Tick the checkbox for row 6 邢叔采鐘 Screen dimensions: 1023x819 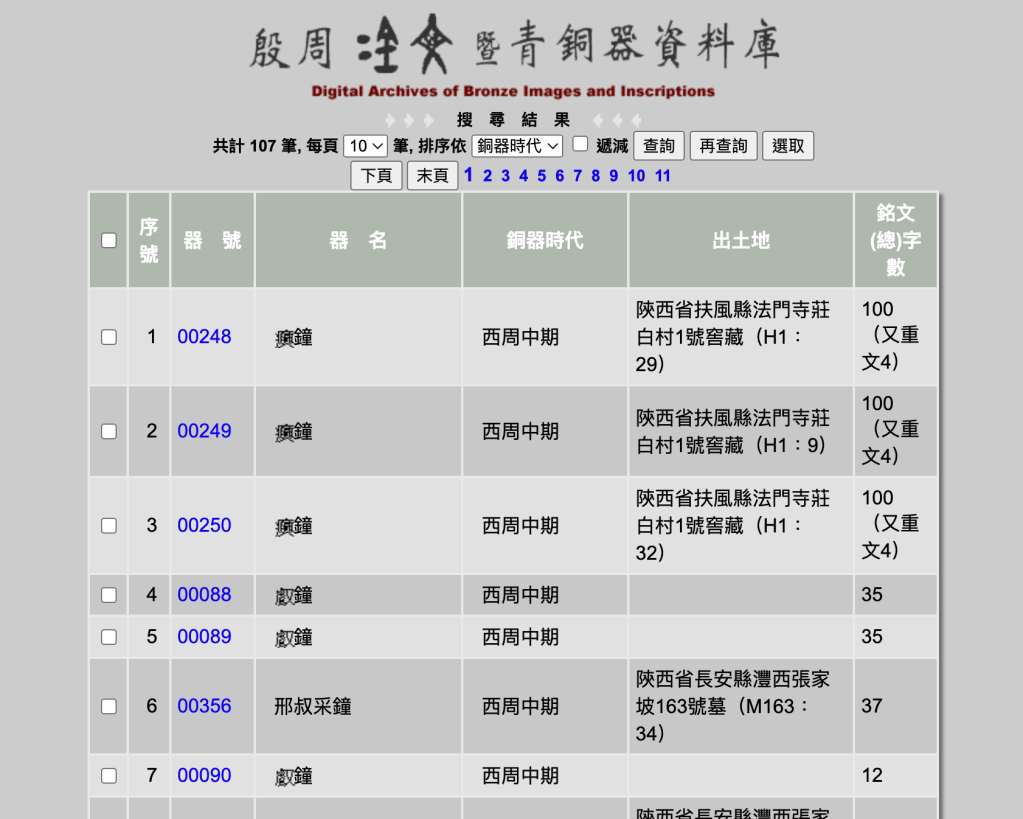click(109, 706)
